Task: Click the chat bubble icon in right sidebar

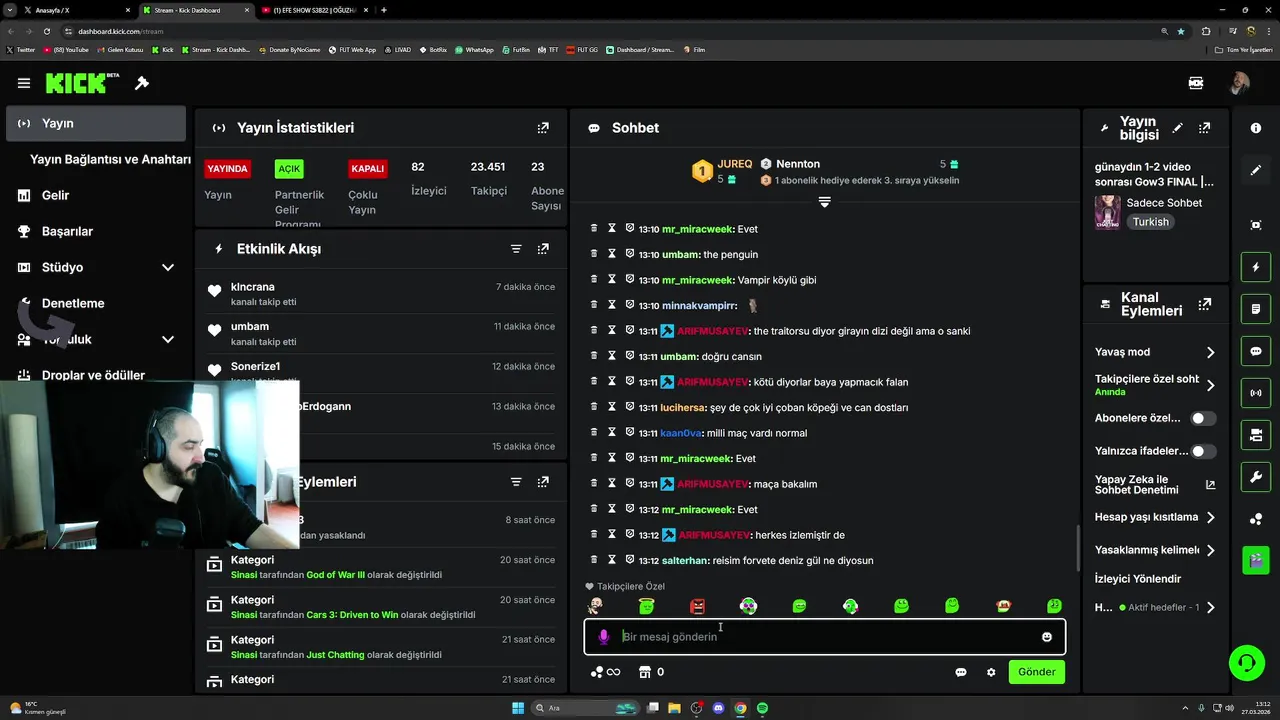Action: pos(1256,352)
